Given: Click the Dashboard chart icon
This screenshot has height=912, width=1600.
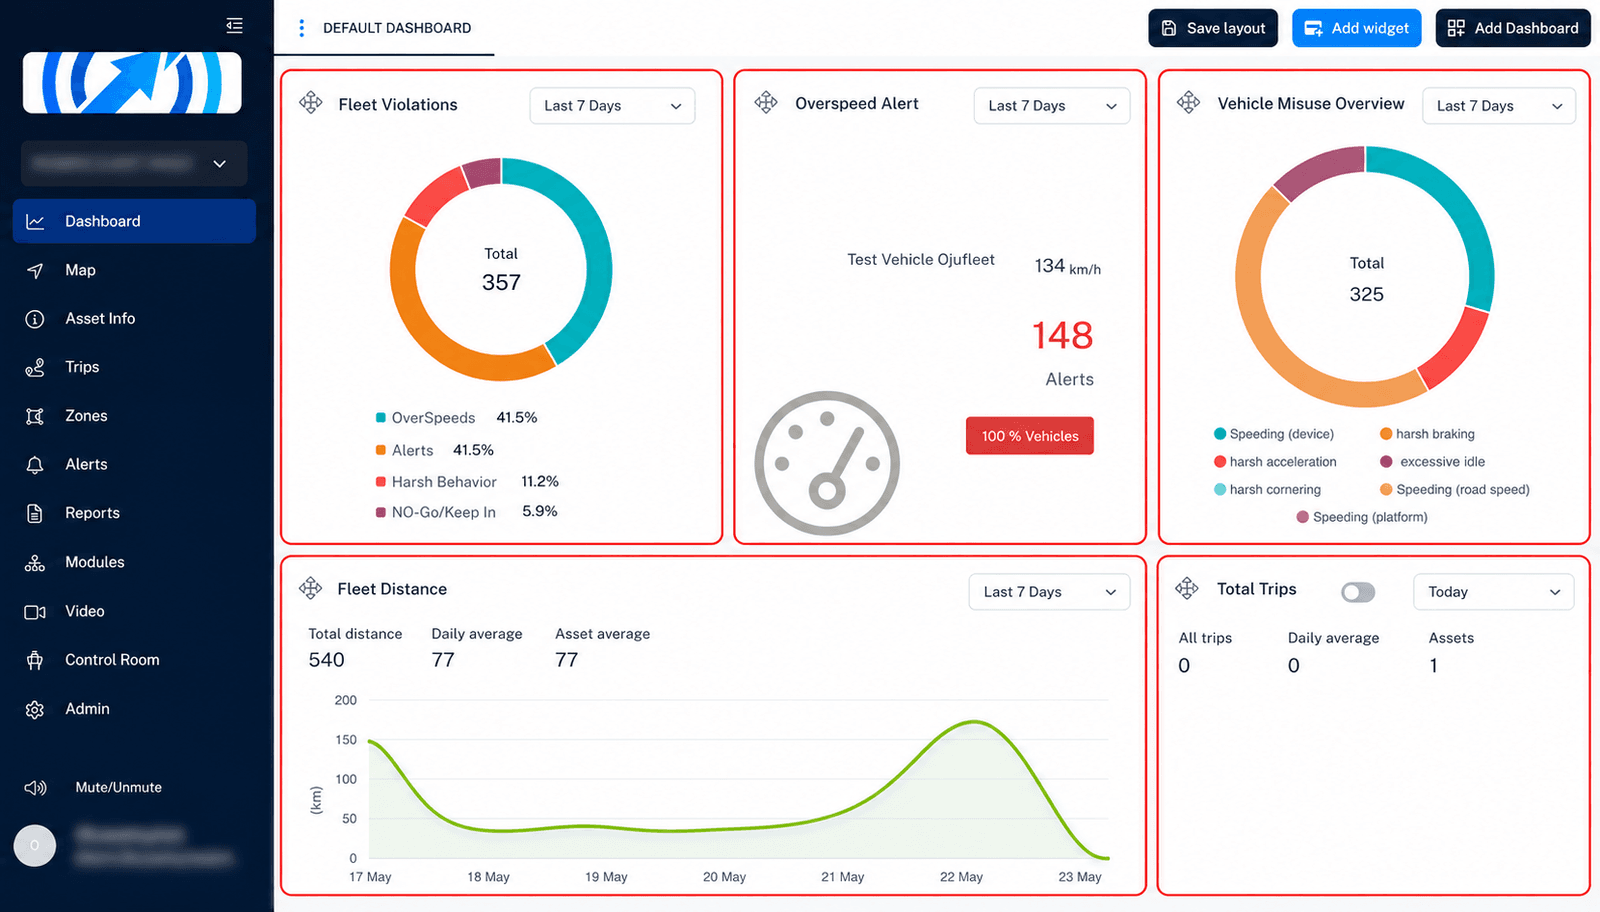Looking at the screenshot, I should (35, 222).
